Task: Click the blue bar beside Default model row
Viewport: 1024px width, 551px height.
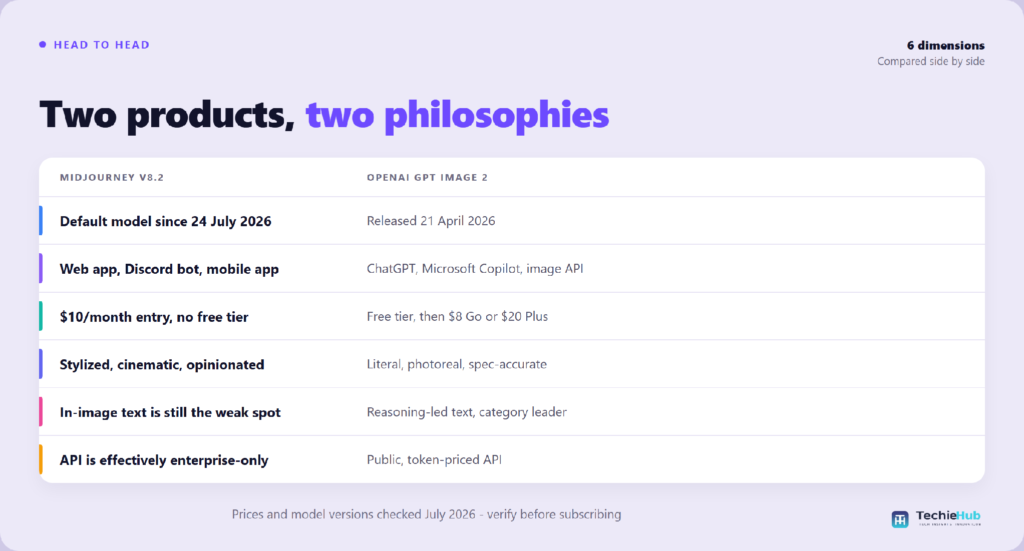Action: point(41,221)
